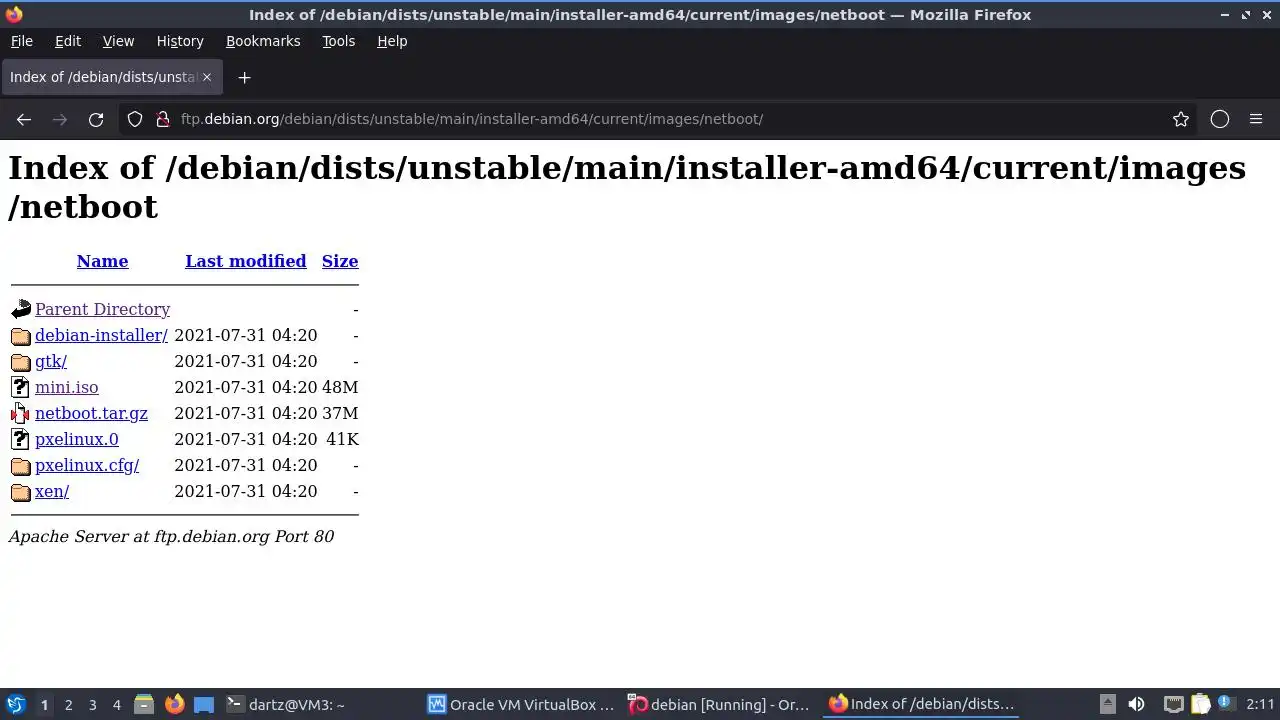Sort listing by Last modified link

click(245, 261)
